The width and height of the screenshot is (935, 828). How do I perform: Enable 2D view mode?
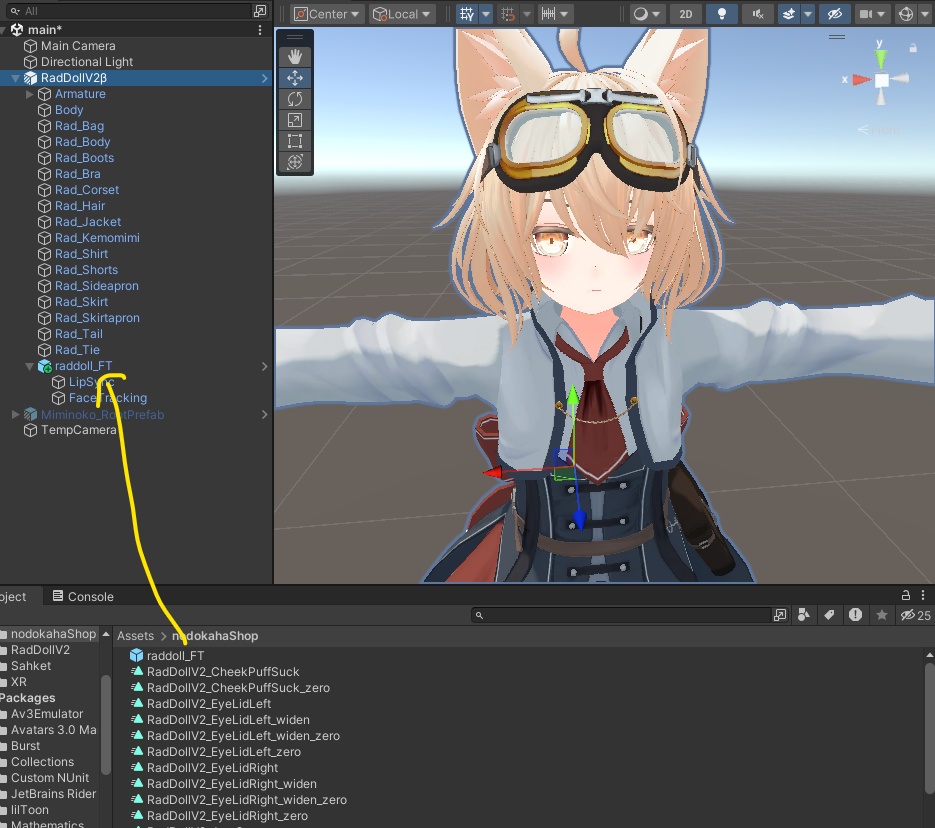click(686, 13)
